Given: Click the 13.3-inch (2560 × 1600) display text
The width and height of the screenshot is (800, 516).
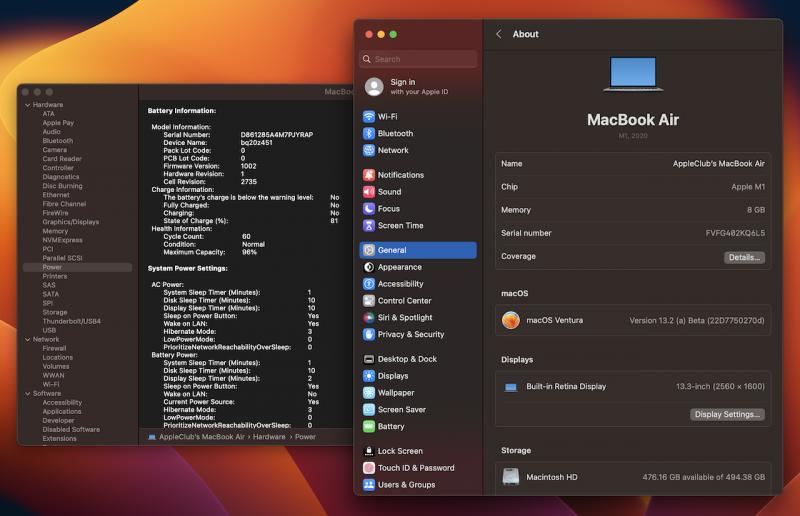Looking at the screenshot, I should pos(720,386).
